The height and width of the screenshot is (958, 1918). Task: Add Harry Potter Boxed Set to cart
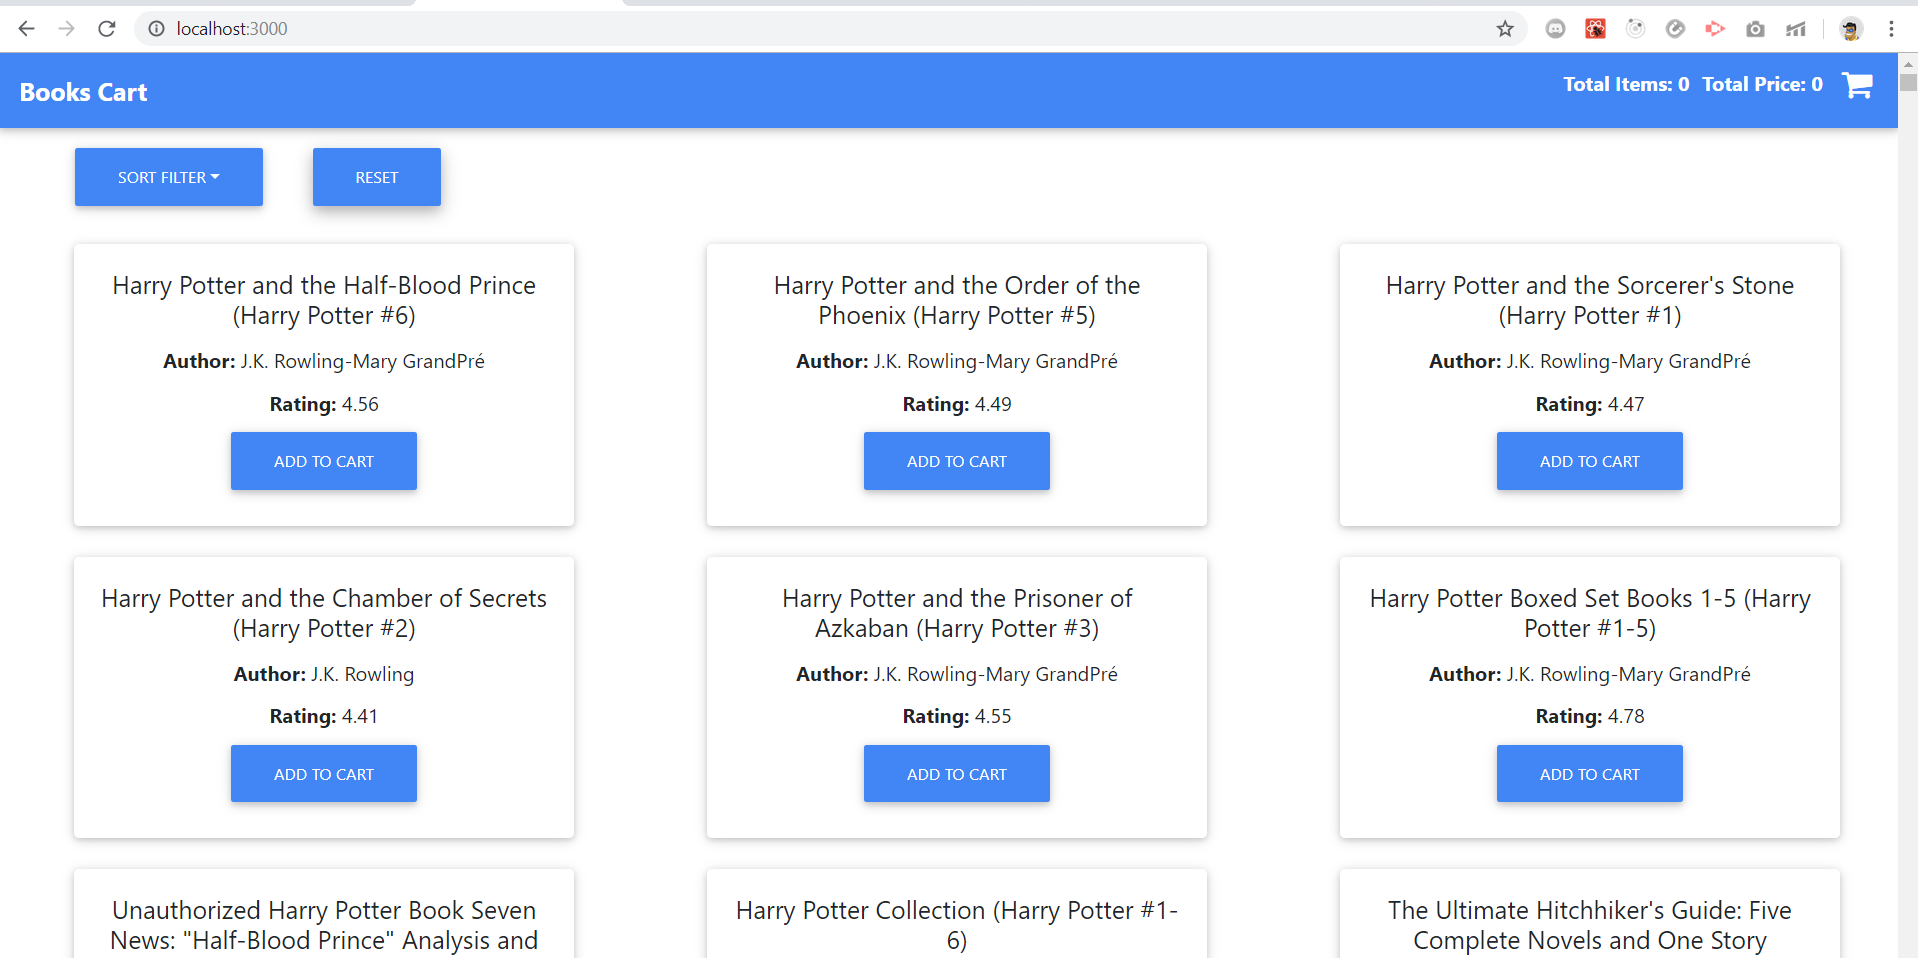(1590, 774)
